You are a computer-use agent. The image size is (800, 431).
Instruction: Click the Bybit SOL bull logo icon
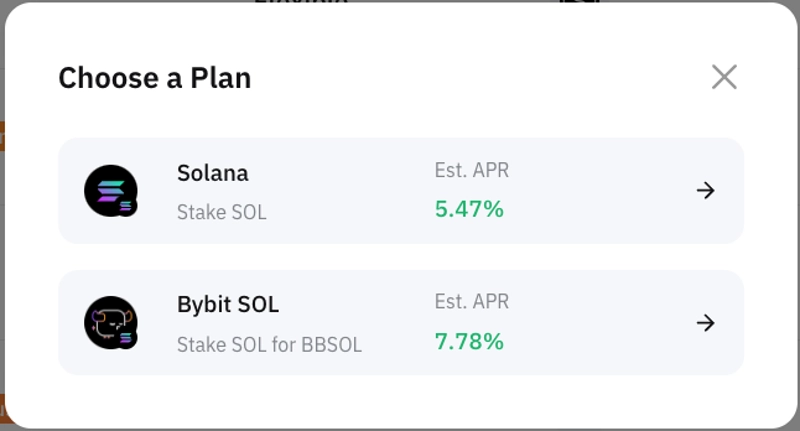108,321
